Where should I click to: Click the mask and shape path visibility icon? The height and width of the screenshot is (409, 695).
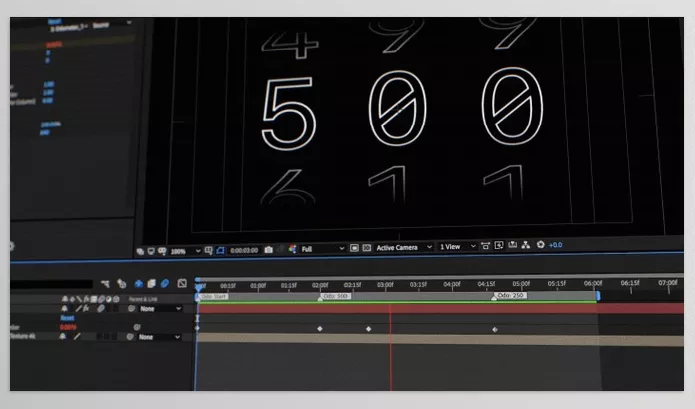click(x=162, y=251)
